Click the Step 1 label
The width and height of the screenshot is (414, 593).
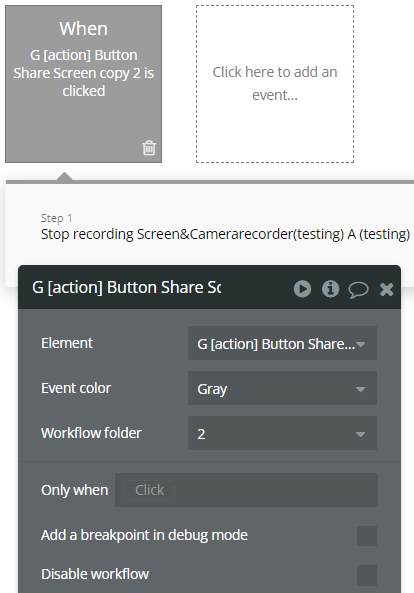point(56,218)
